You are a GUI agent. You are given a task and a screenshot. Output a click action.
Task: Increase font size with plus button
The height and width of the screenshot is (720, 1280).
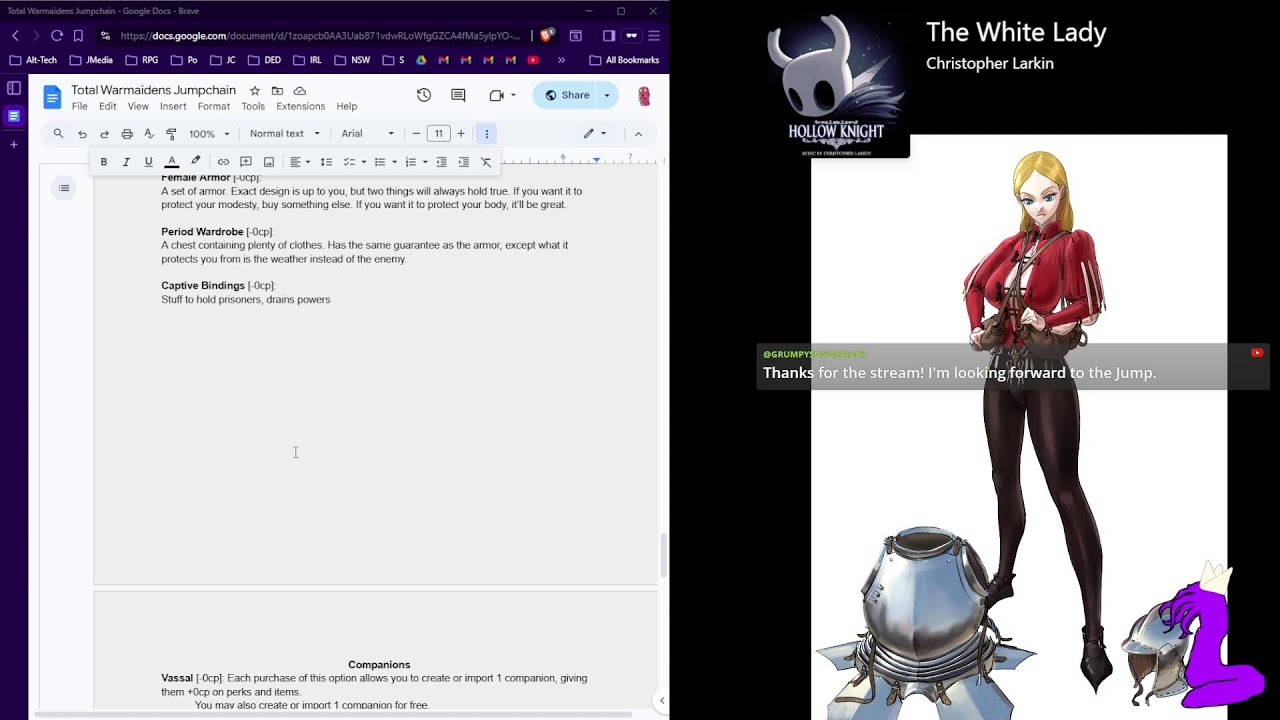tap(461, 134)
